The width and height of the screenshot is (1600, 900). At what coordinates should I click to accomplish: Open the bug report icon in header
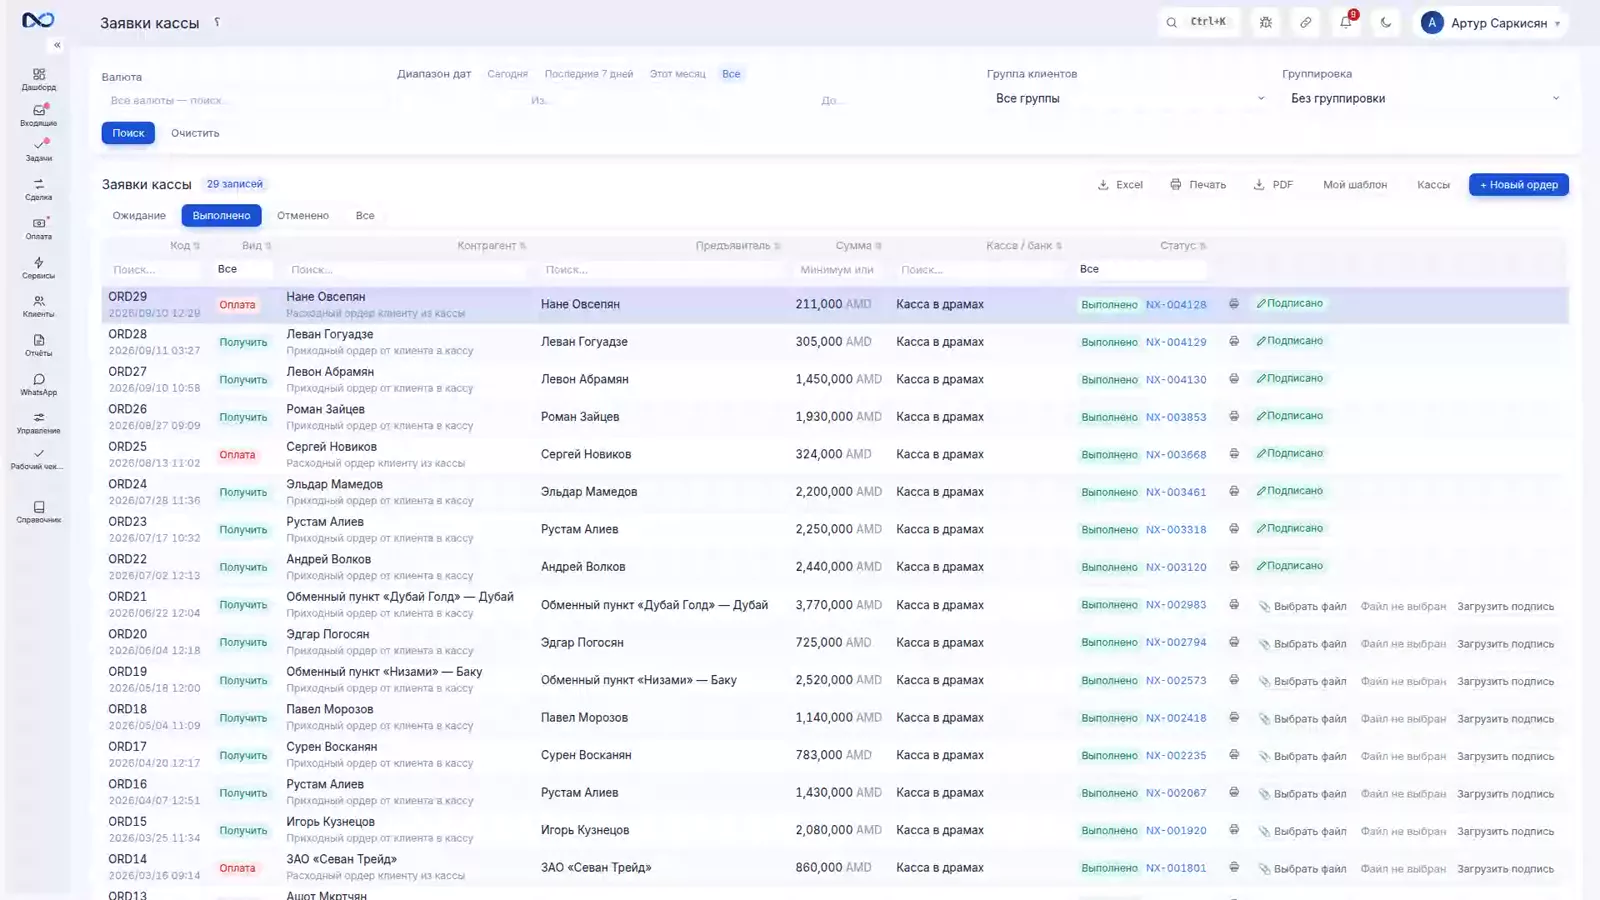coord(1266,22)
